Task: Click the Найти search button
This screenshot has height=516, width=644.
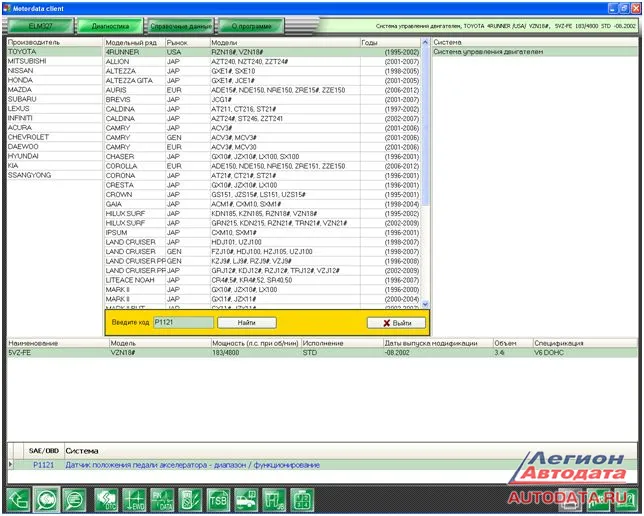Action: [x=246, y=322]
